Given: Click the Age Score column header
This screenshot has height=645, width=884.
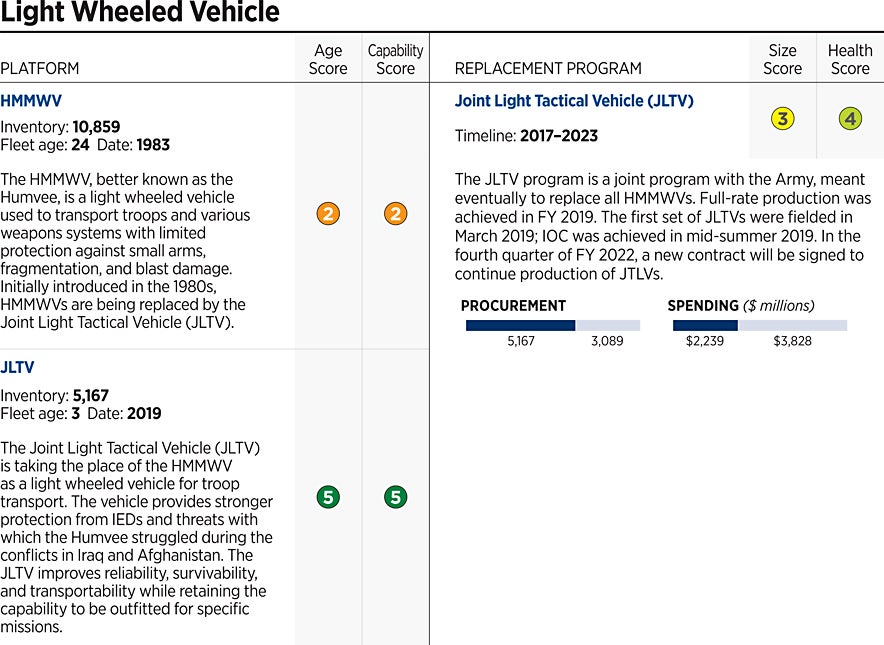Looking at the screenshot, I should tap(327, 59).
